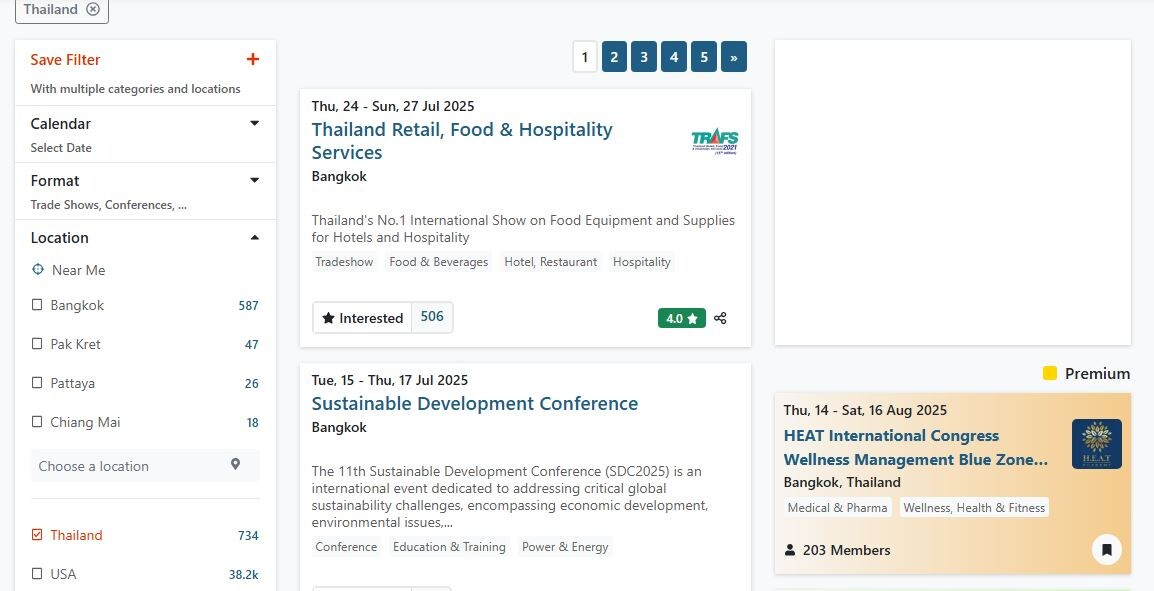This screenshot has width=1154, height=591.
Task: Remove the Thailand filter chip
Action: click(x=93, y=9)
